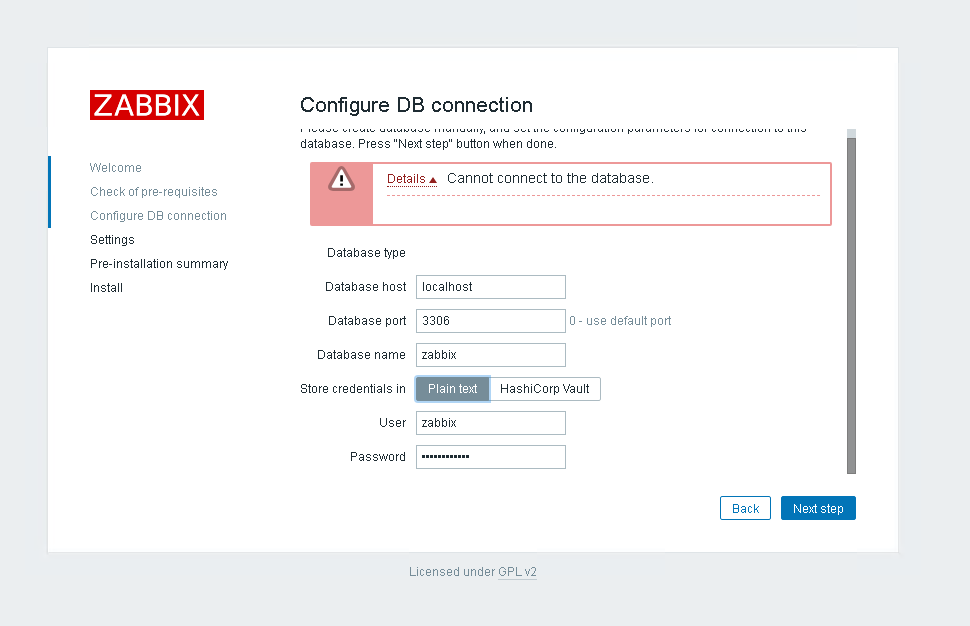
Task: Proceed with the Next step button
Action: pos(818,508)
